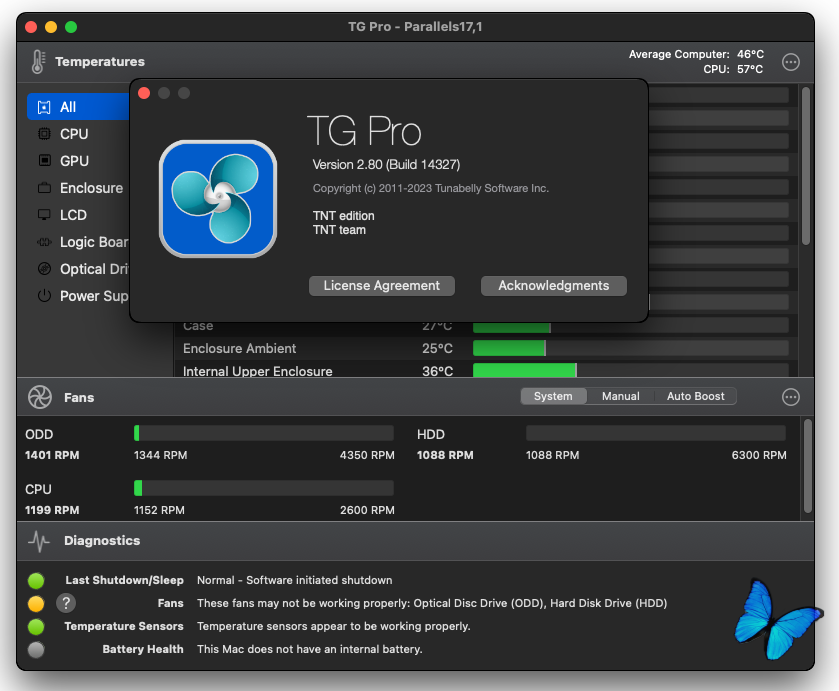The width and height of the screenshot is (839, 691).
Task: Switch fan mode to Manual
Action: (x=621, y=396)
